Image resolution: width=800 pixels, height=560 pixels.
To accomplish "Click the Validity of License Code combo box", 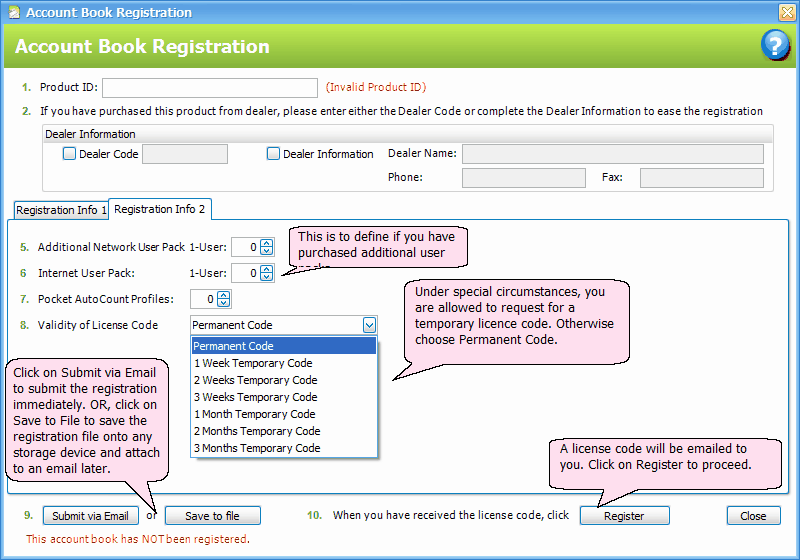I will tap(284, 325).
